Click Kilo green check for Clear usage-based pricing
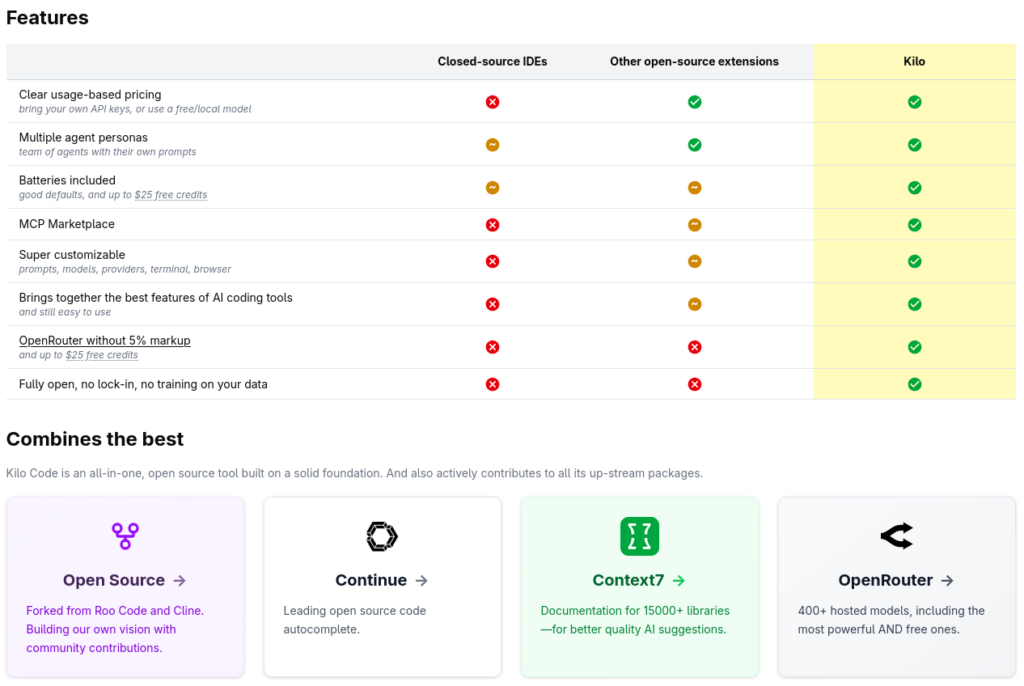 [914, 102]
